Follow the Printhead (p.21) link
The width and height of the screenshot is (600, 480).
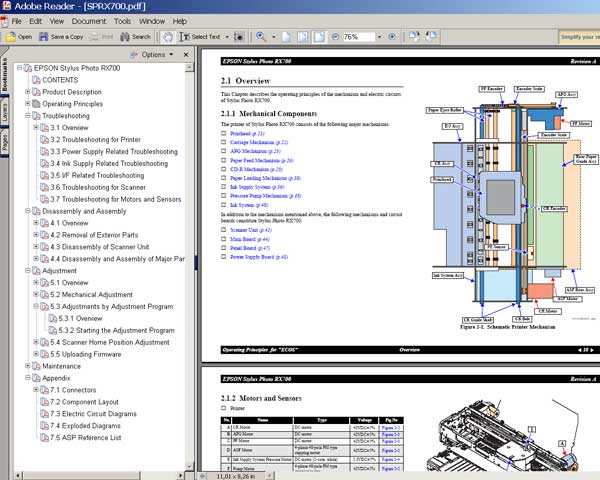[247, 134]
